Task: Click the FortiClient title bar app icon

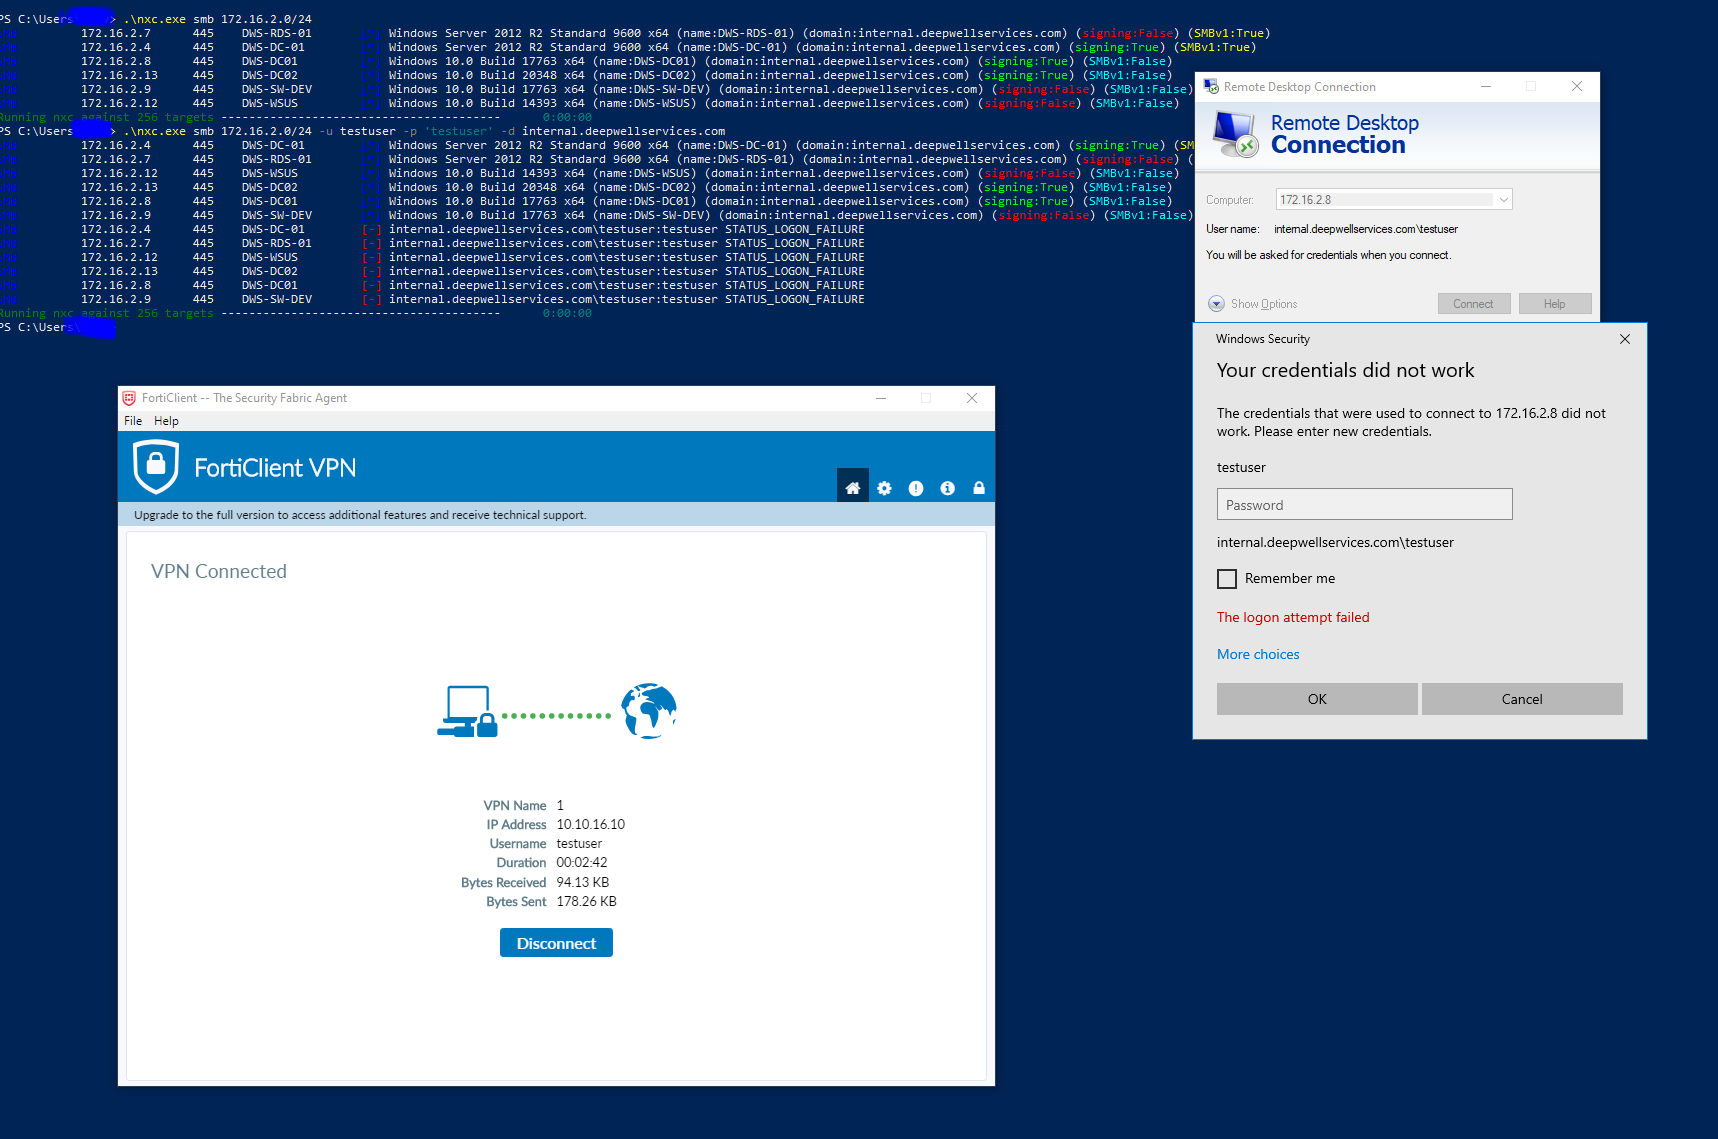Action: click(x=129, y=398)
